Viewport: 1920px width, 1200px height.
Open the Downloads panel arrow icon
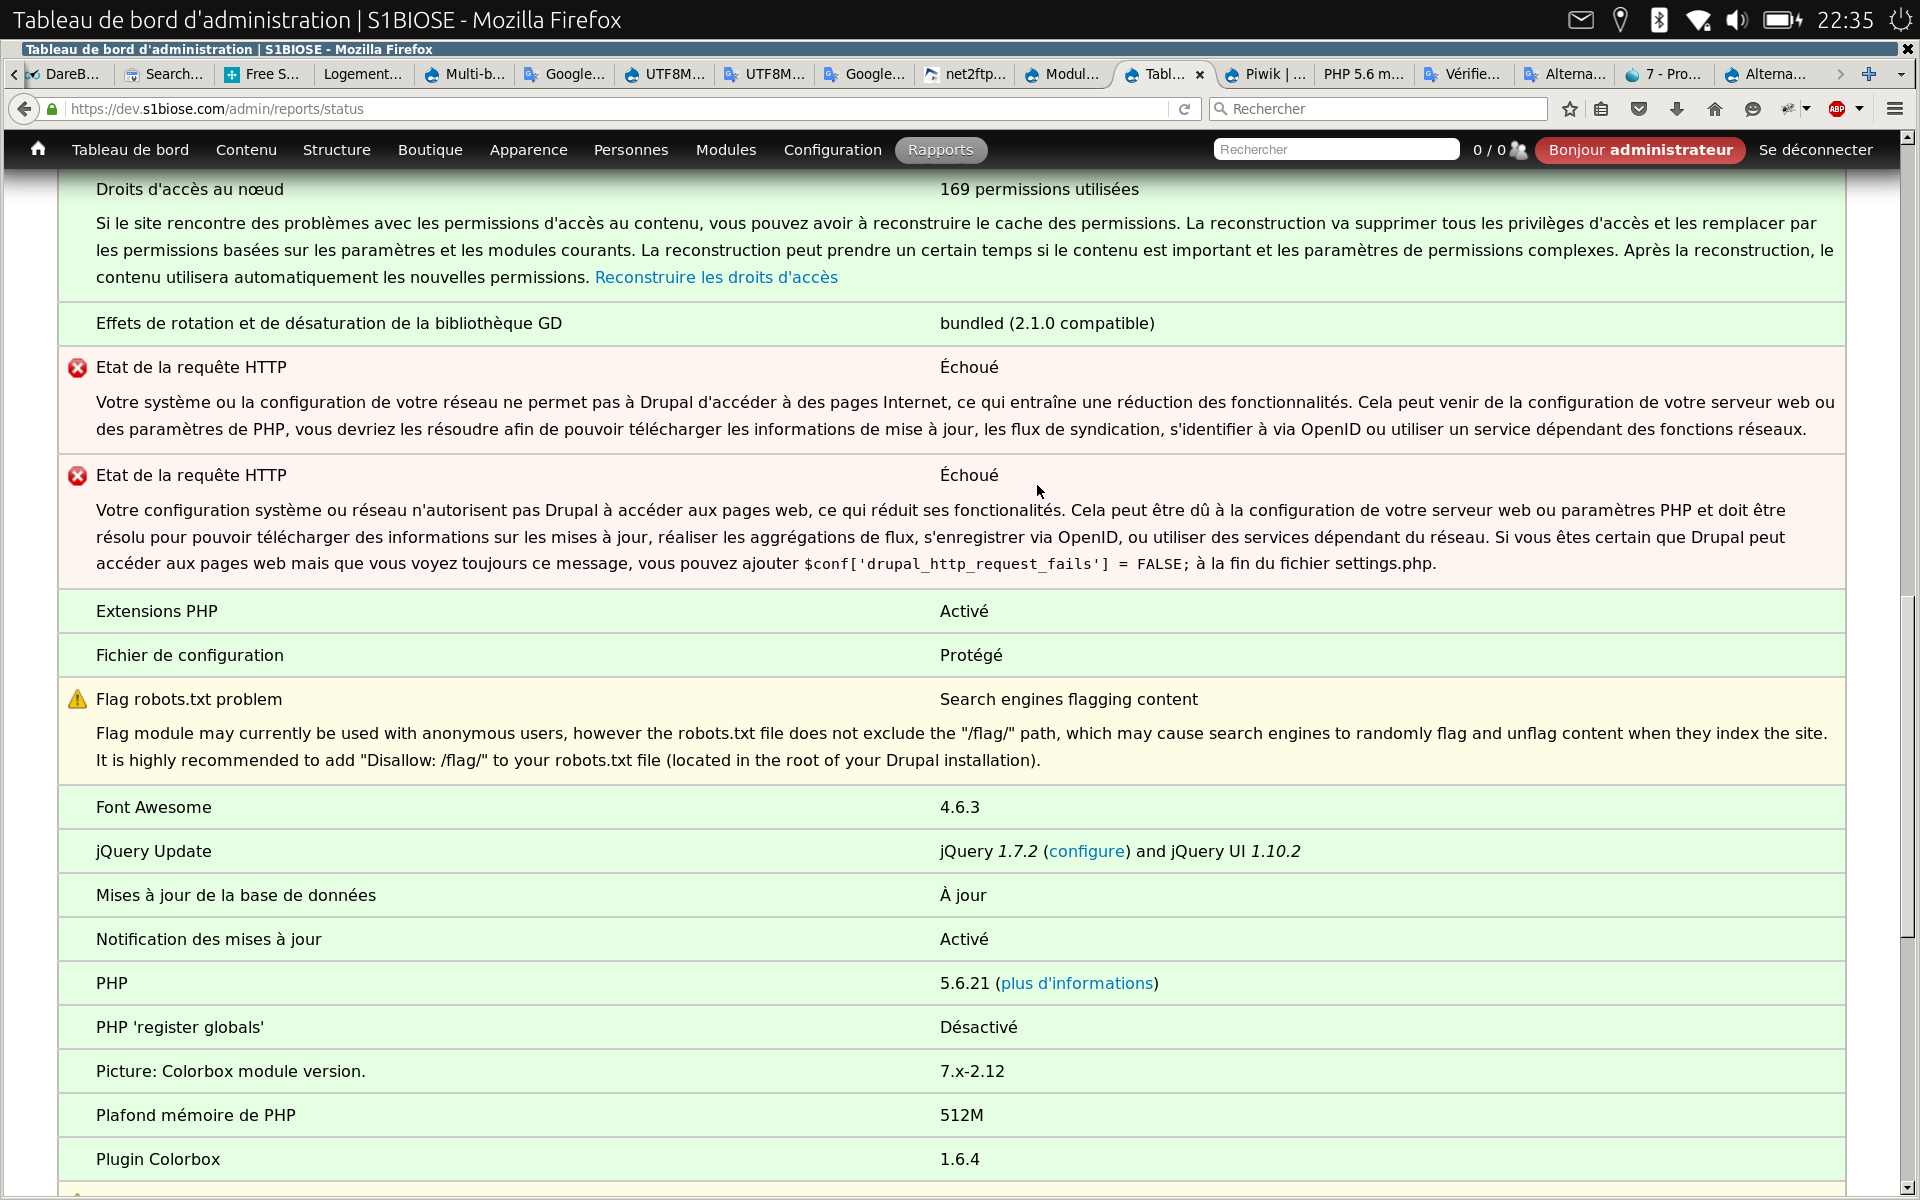1676,109
